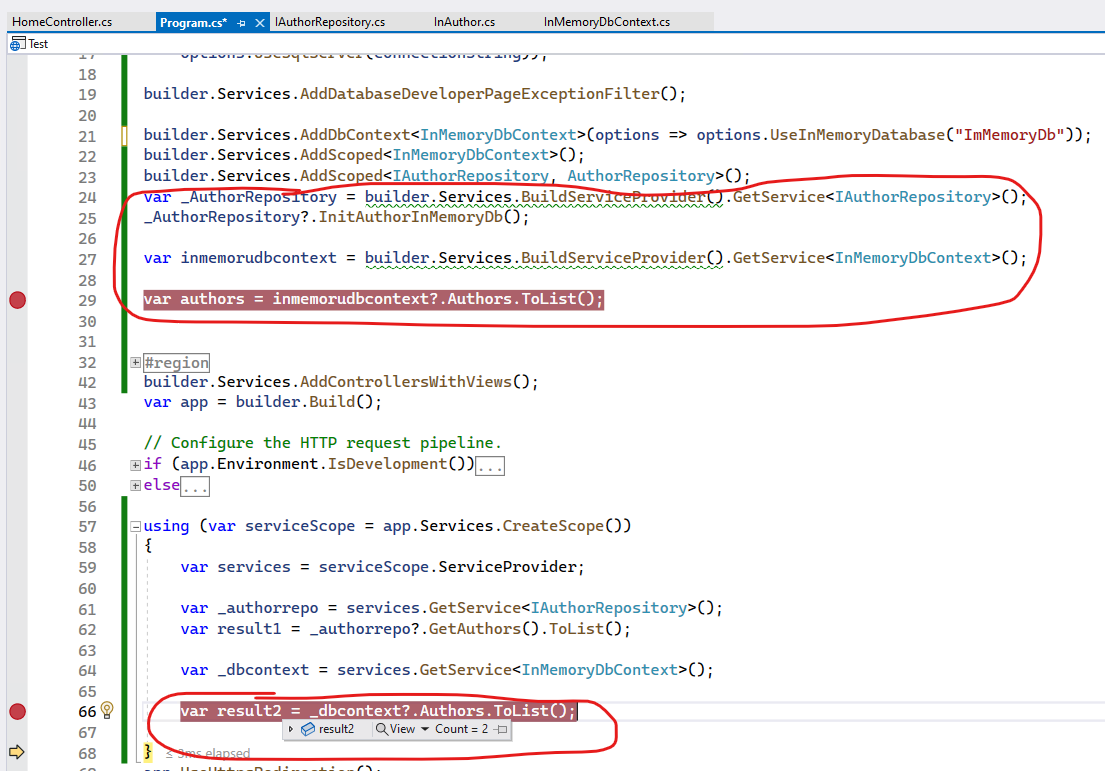Viewport: 1105px width, 771px height.
Task: Click _dbcontext variable on line 64
Action: click(x=263, y=670)
